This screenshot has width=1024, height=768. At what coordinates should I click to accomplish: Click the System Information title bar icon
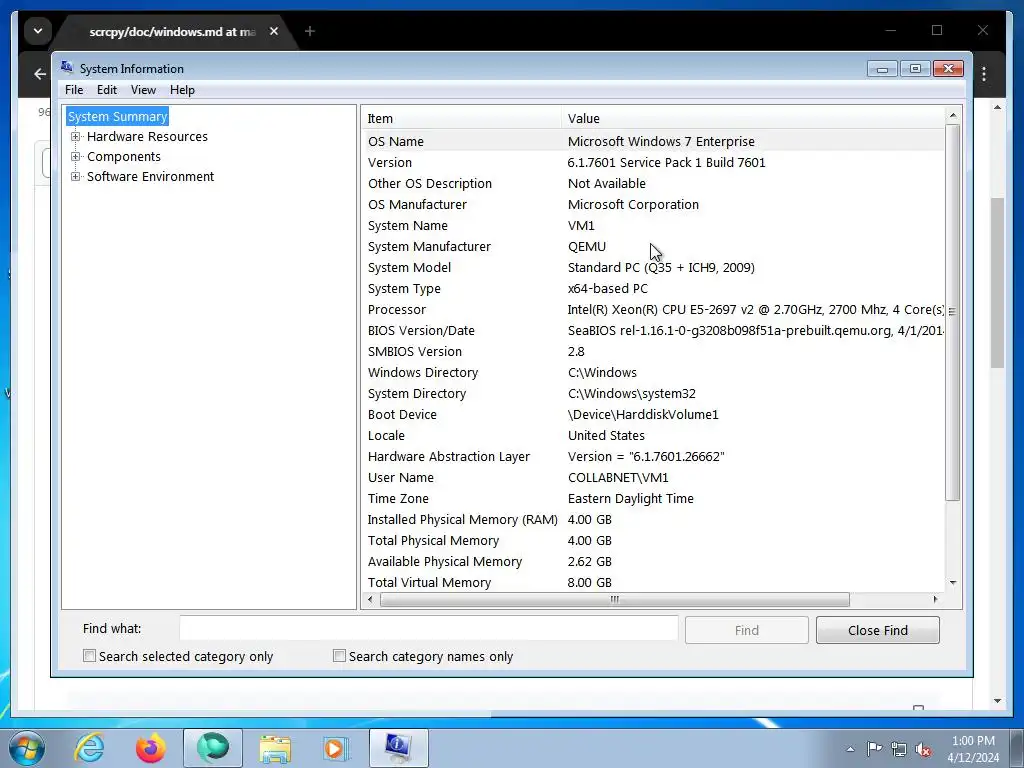click(67, 67)
